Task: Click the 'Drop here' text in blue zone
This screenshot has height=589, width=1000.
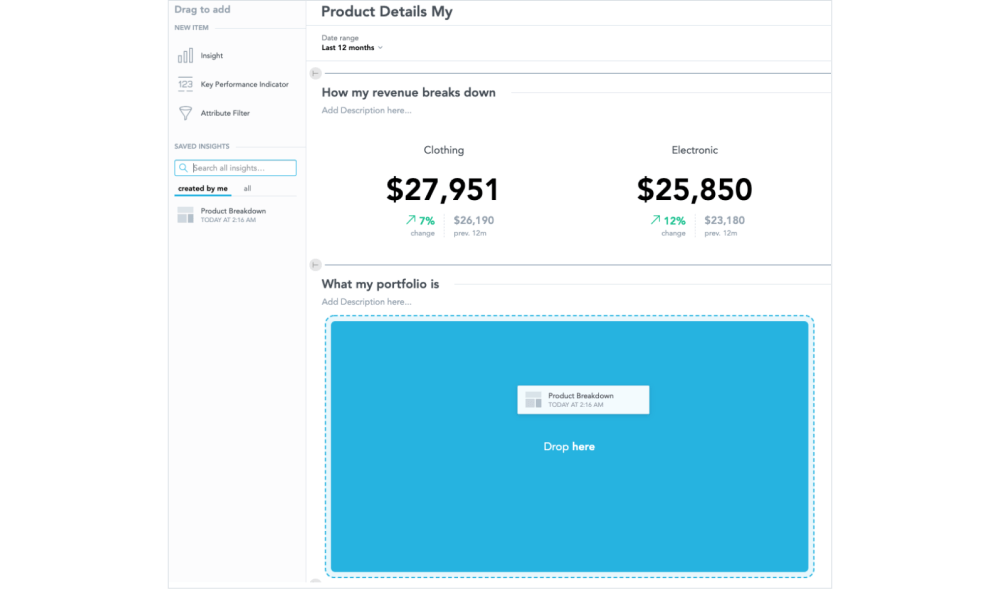Action: tap(569, 447)
